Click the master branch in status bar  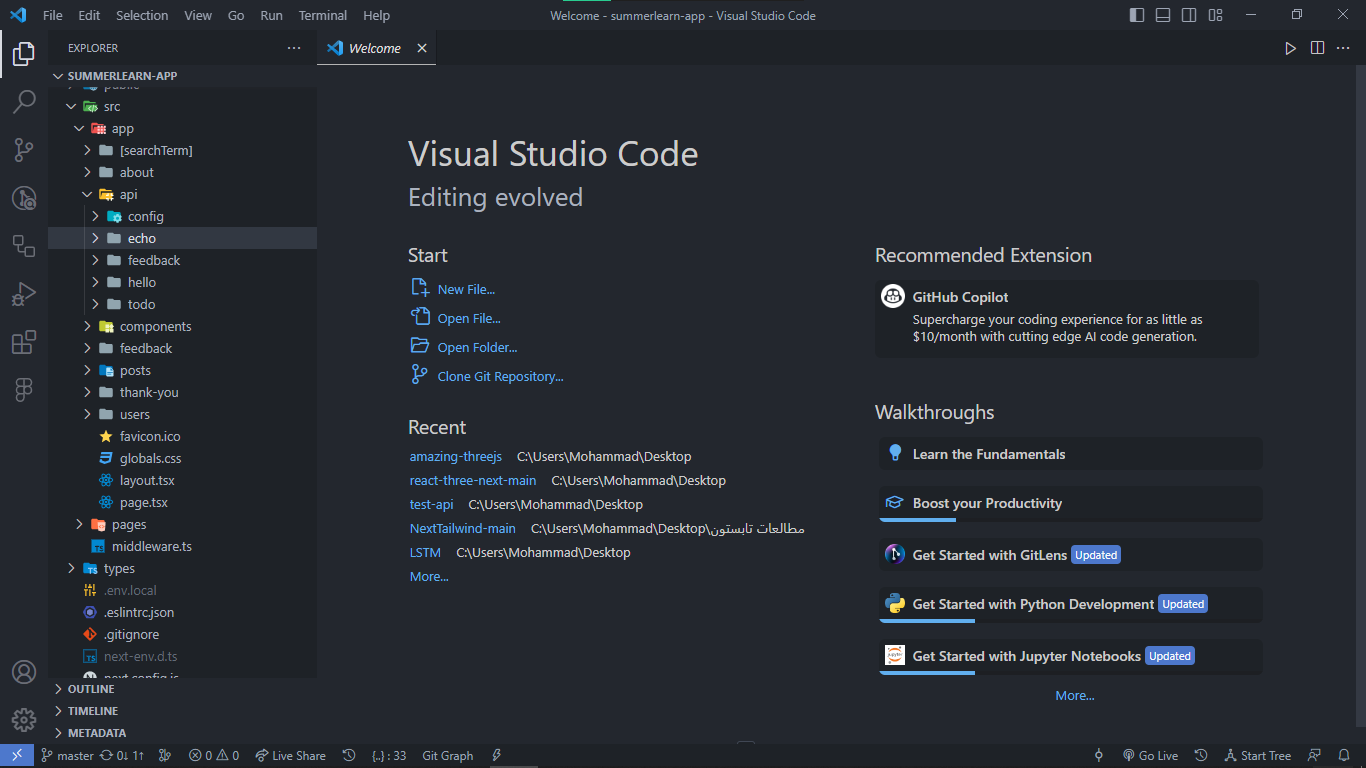coord(67,756)
